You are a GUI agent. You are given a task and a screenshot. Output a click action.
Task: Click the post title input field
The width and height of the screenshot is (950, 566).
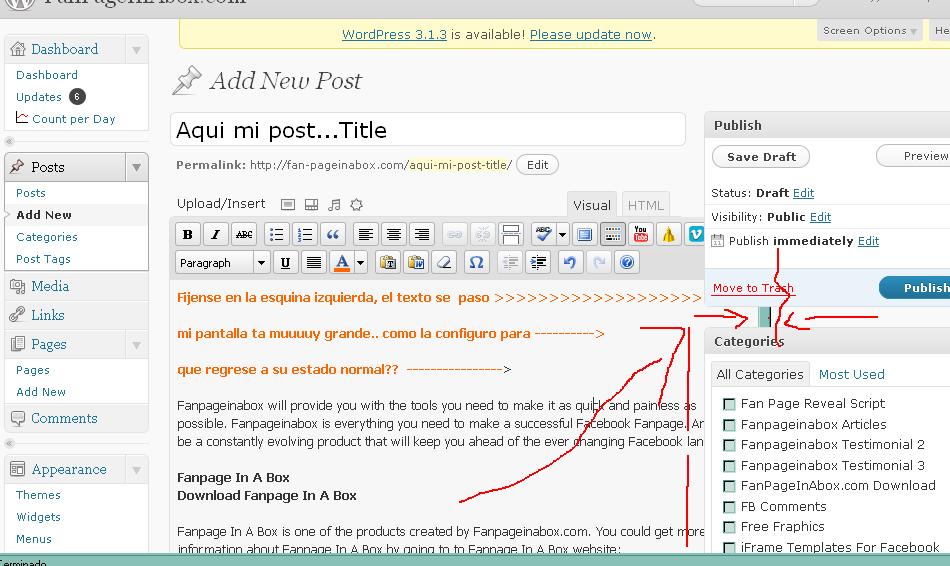pos(428,130)
